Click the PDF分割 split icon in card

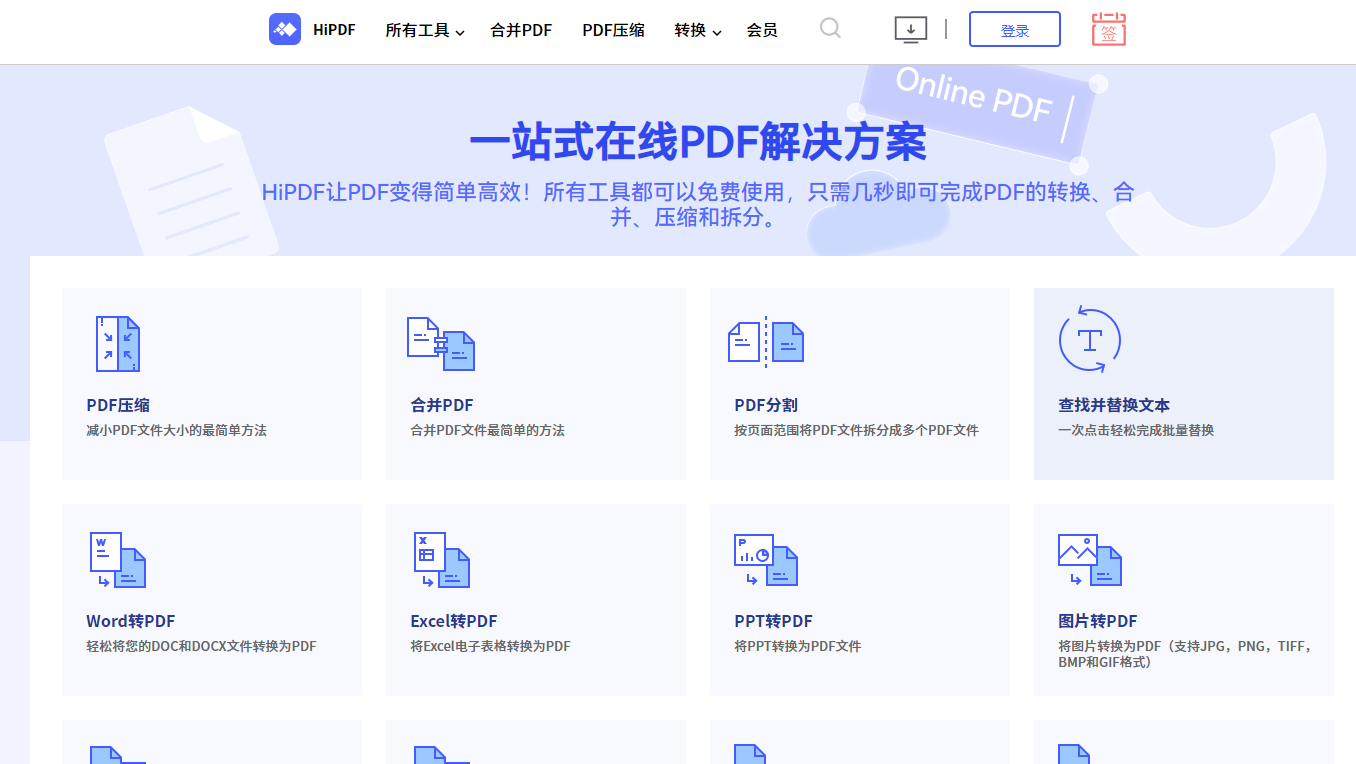coord(766,342)
